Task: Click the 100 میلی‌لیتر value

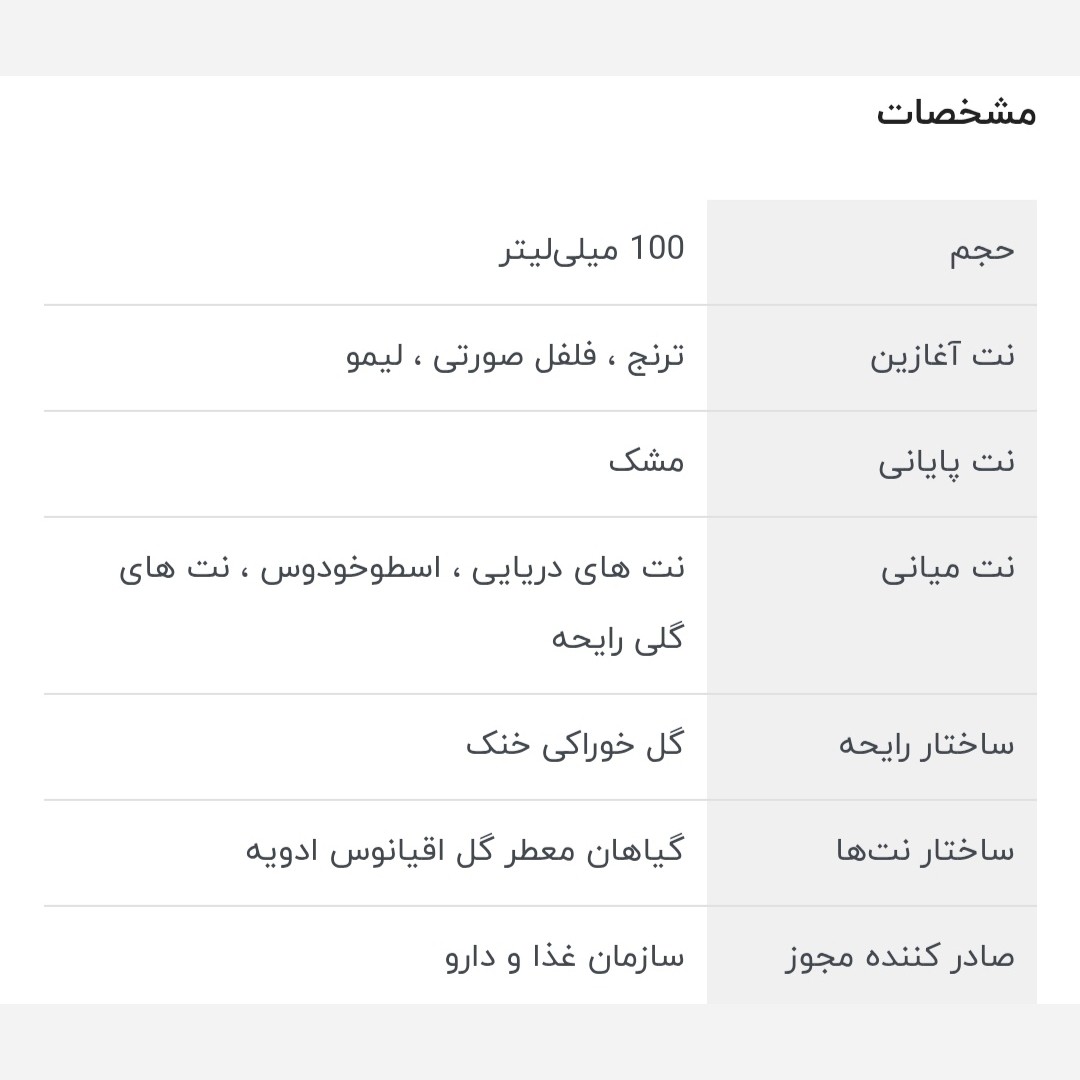Action: [x=592, y=249]
